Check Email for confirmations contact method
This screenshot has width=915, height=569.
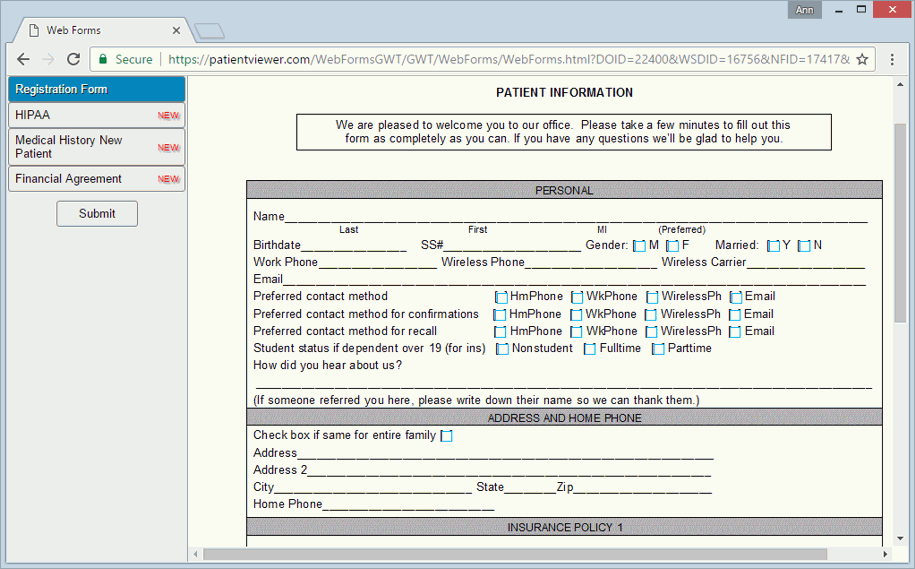click(735, 315)
